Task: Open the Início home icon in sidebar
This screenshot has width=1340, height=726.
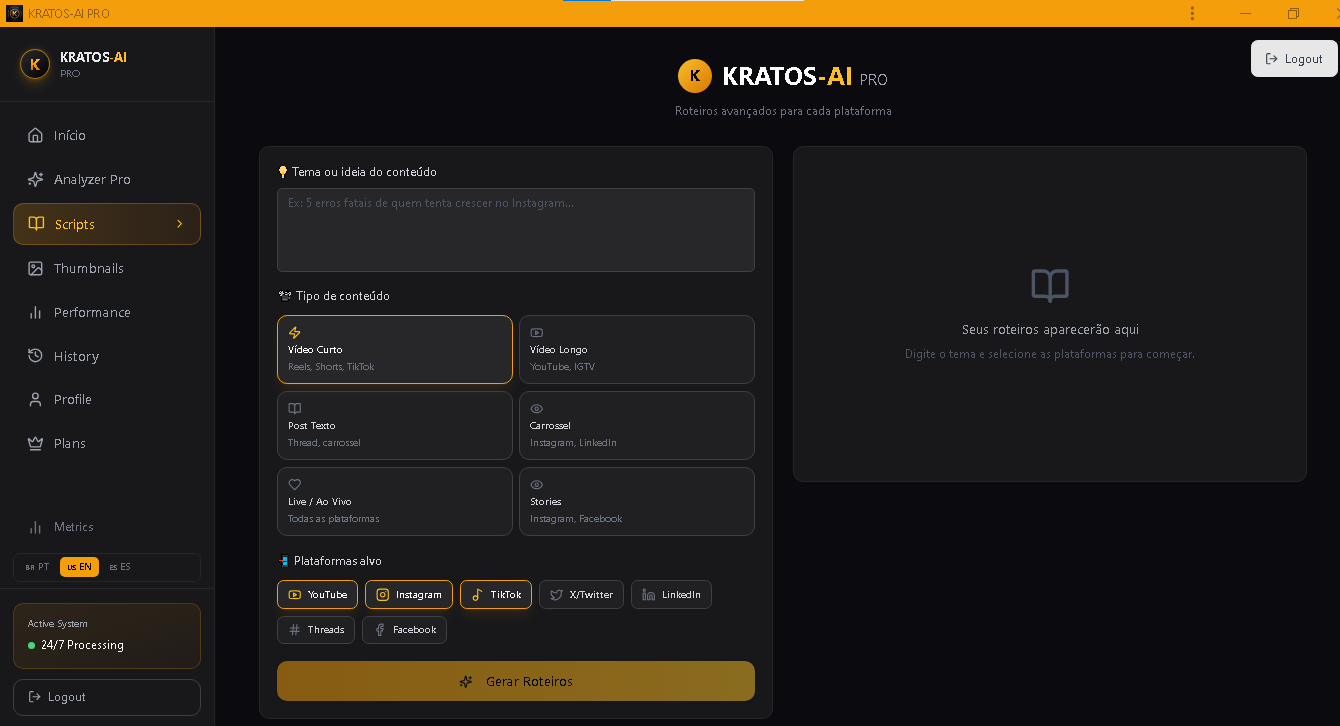Action: 35,135
